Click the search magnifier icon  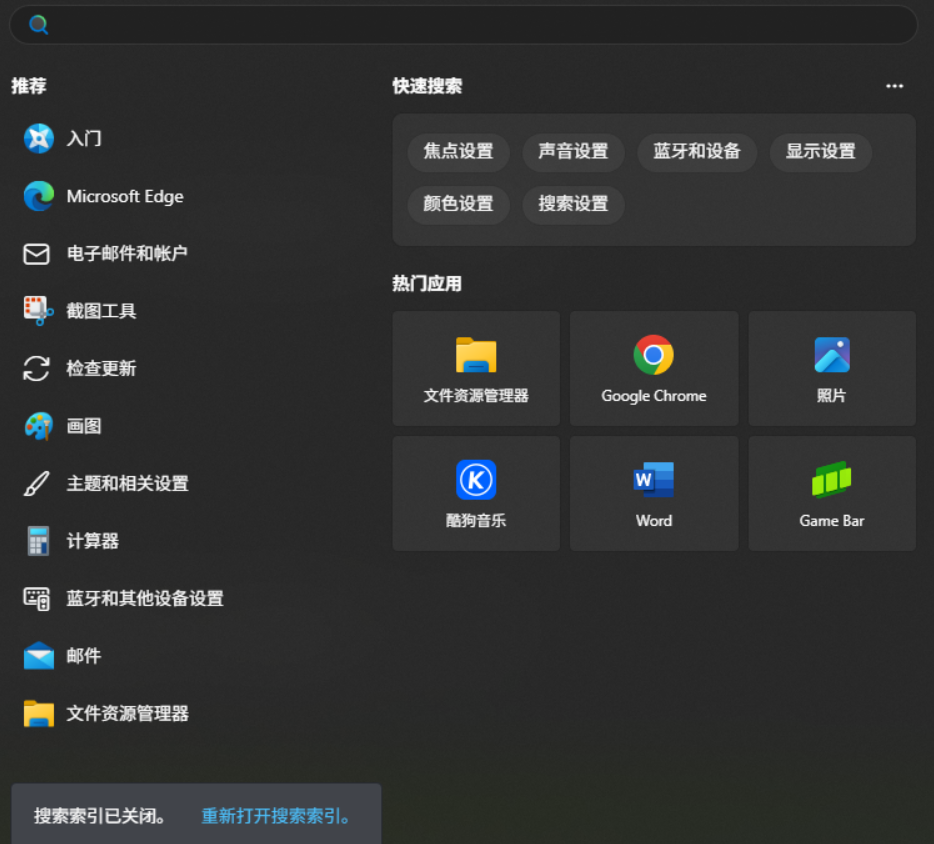39,24
